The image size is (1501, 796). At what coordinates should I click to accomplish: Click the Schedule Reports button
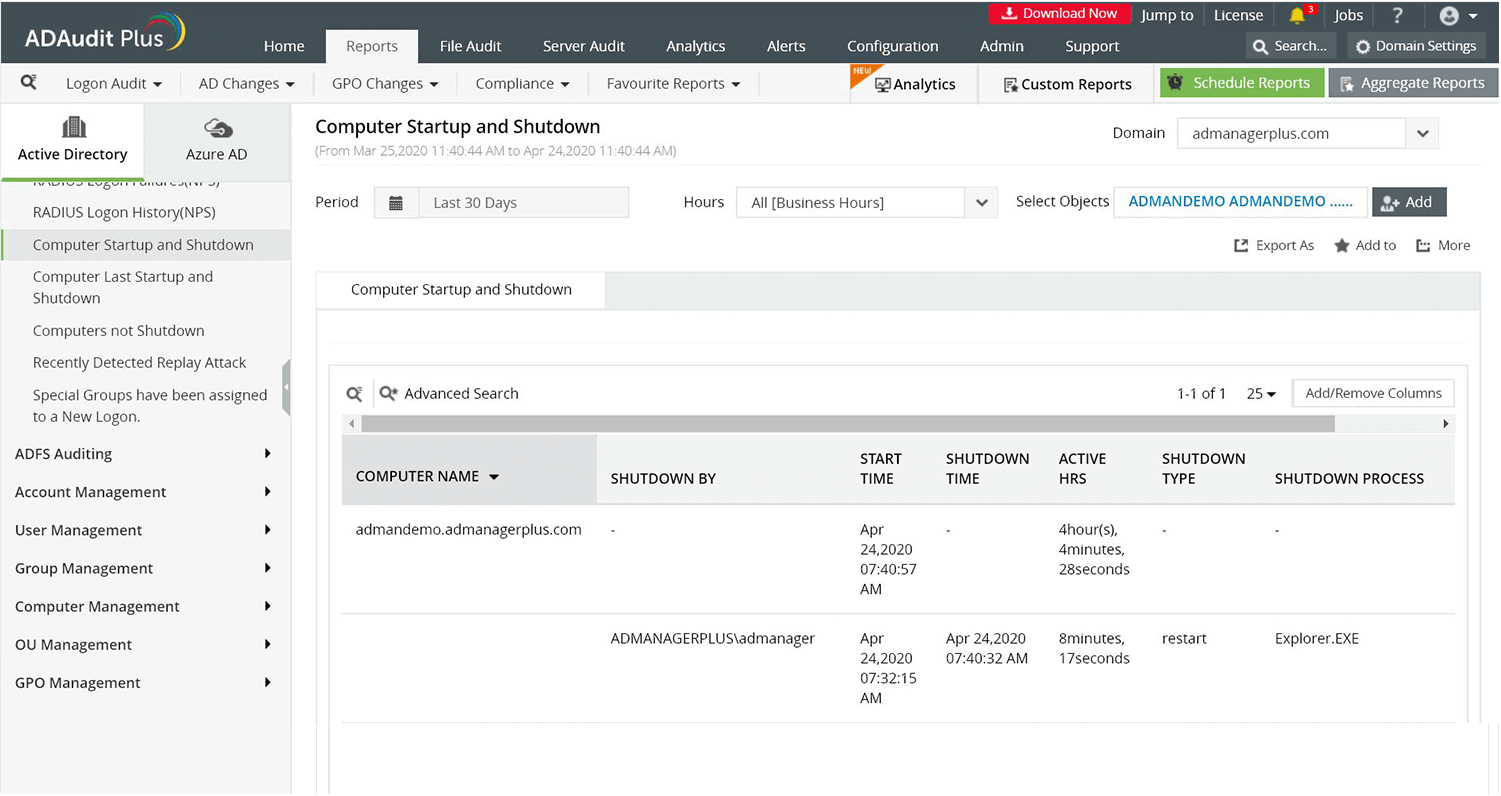(x=1242, y=83)
